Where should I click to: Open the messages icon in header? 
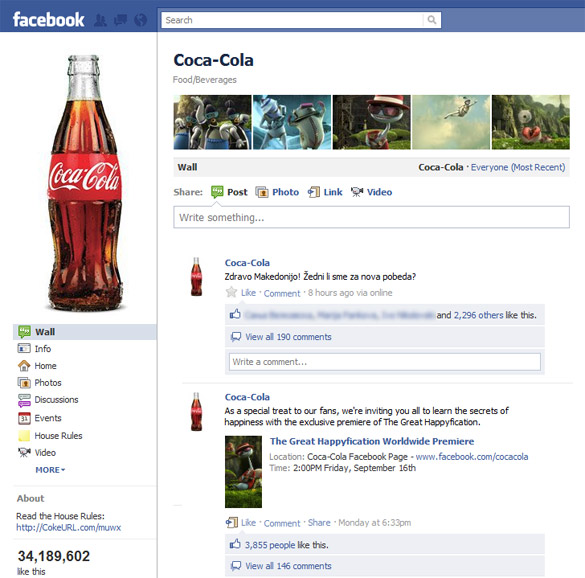point(121,20)
